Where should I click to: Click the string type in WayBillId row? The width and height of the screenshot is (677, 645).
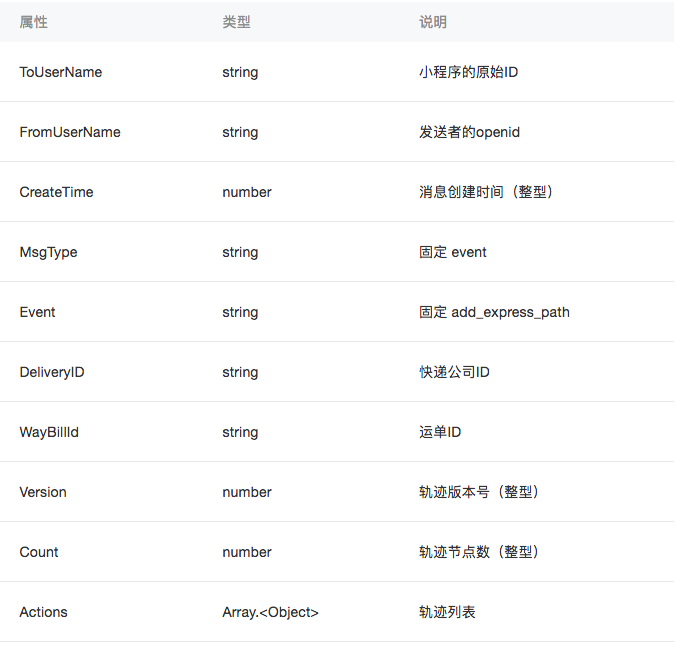point(240,432)
